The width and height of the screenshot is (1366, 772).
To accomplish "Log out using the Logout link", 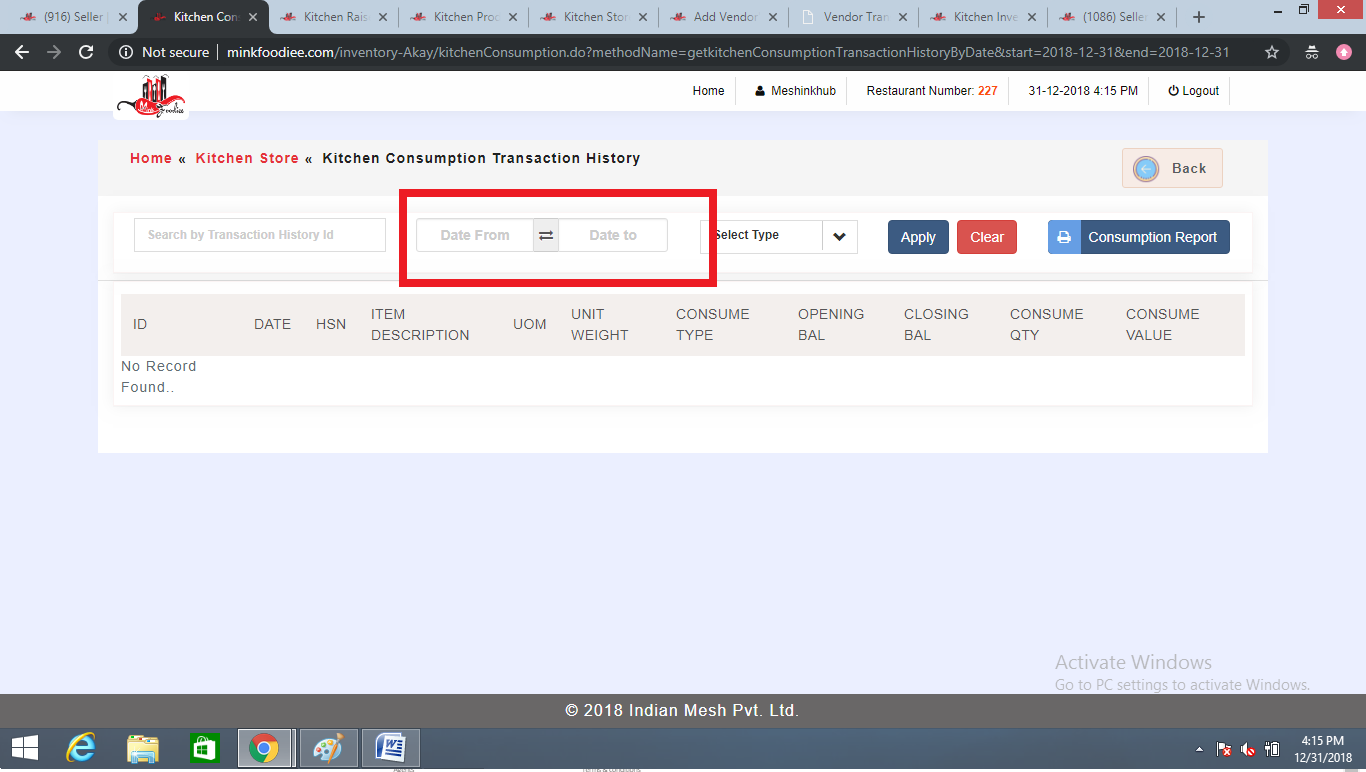I will (1194, 91).
